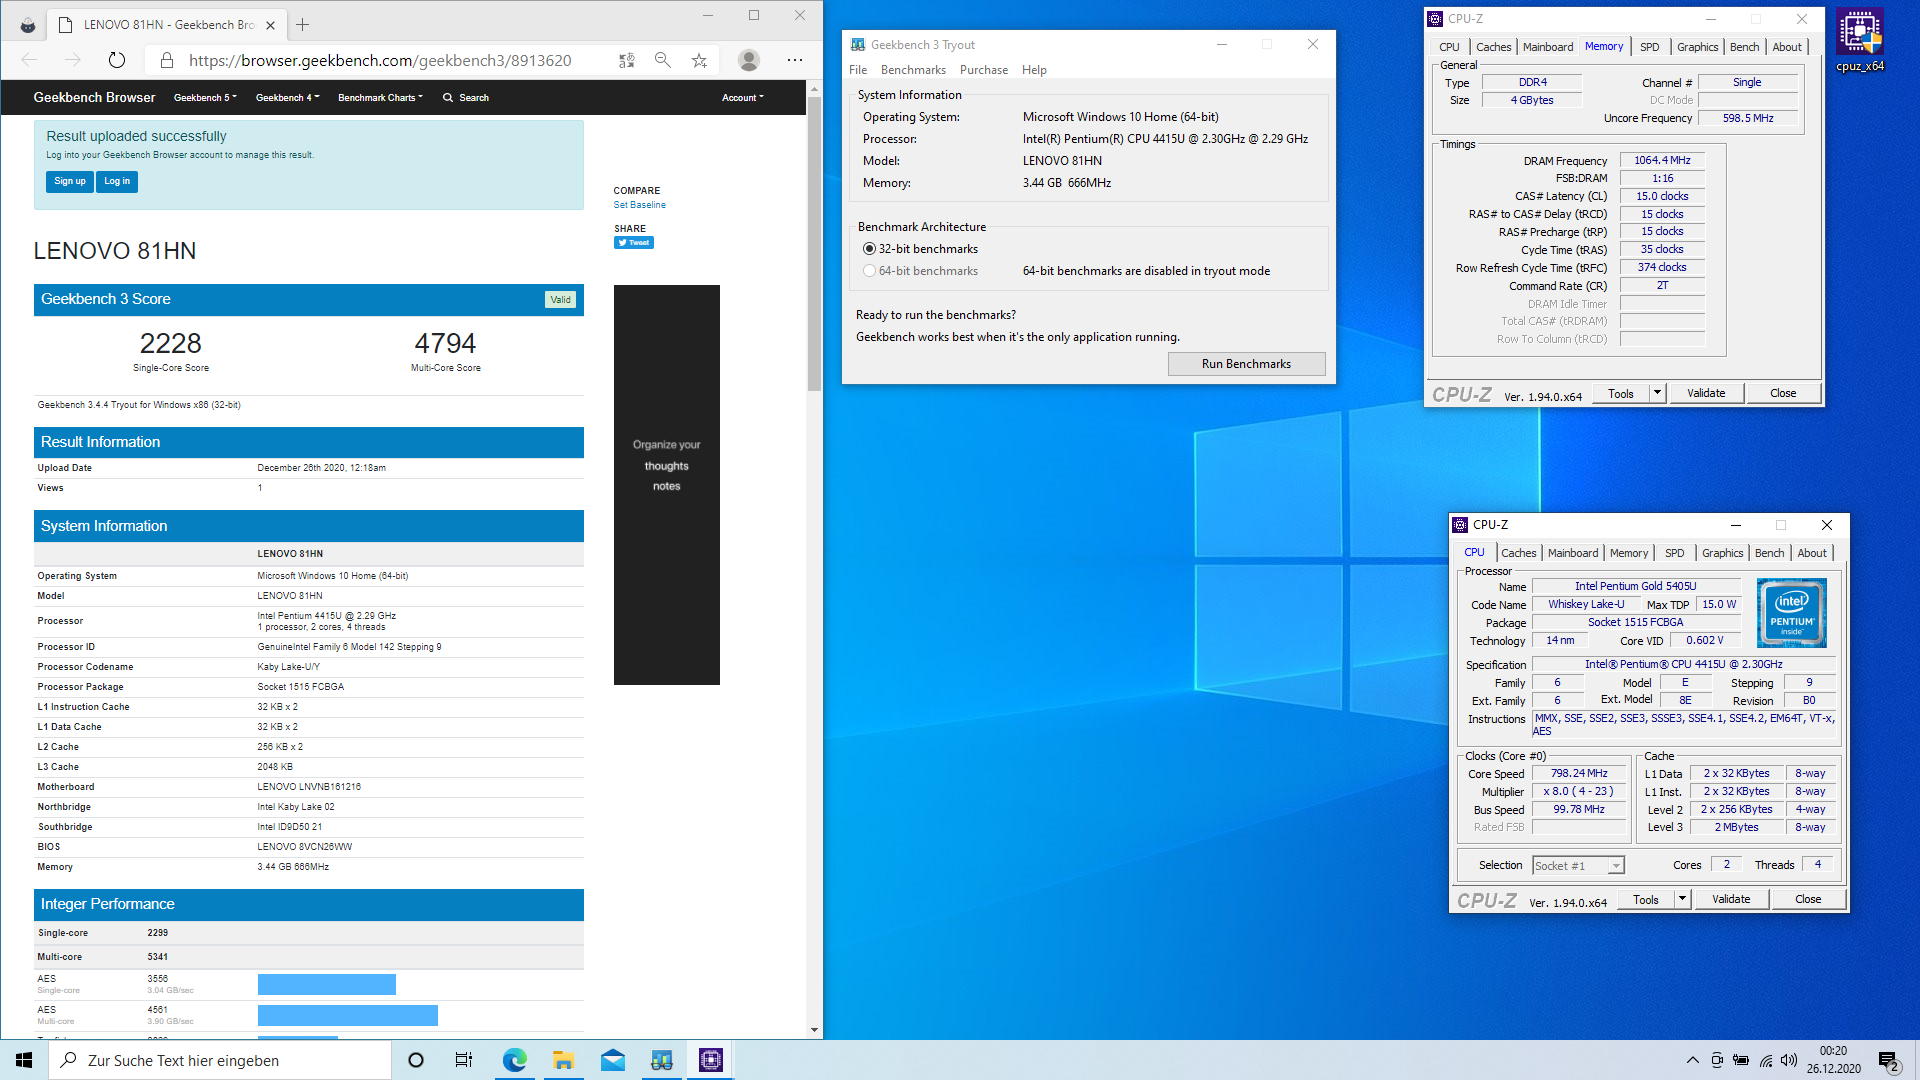Open Cortana circle on taskbar
The image size is (1920, 1080).
point(416,1060)
